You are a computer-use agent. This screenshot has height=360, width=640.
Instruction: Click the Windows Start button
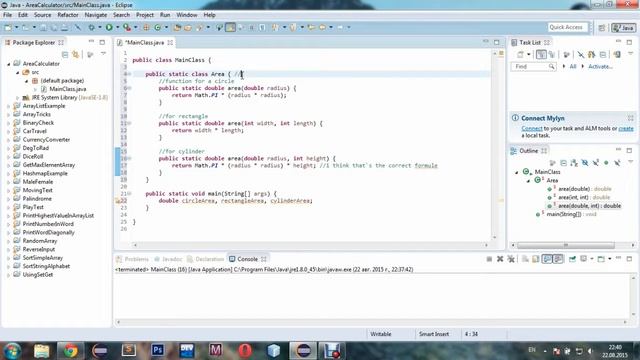[12, 351]
